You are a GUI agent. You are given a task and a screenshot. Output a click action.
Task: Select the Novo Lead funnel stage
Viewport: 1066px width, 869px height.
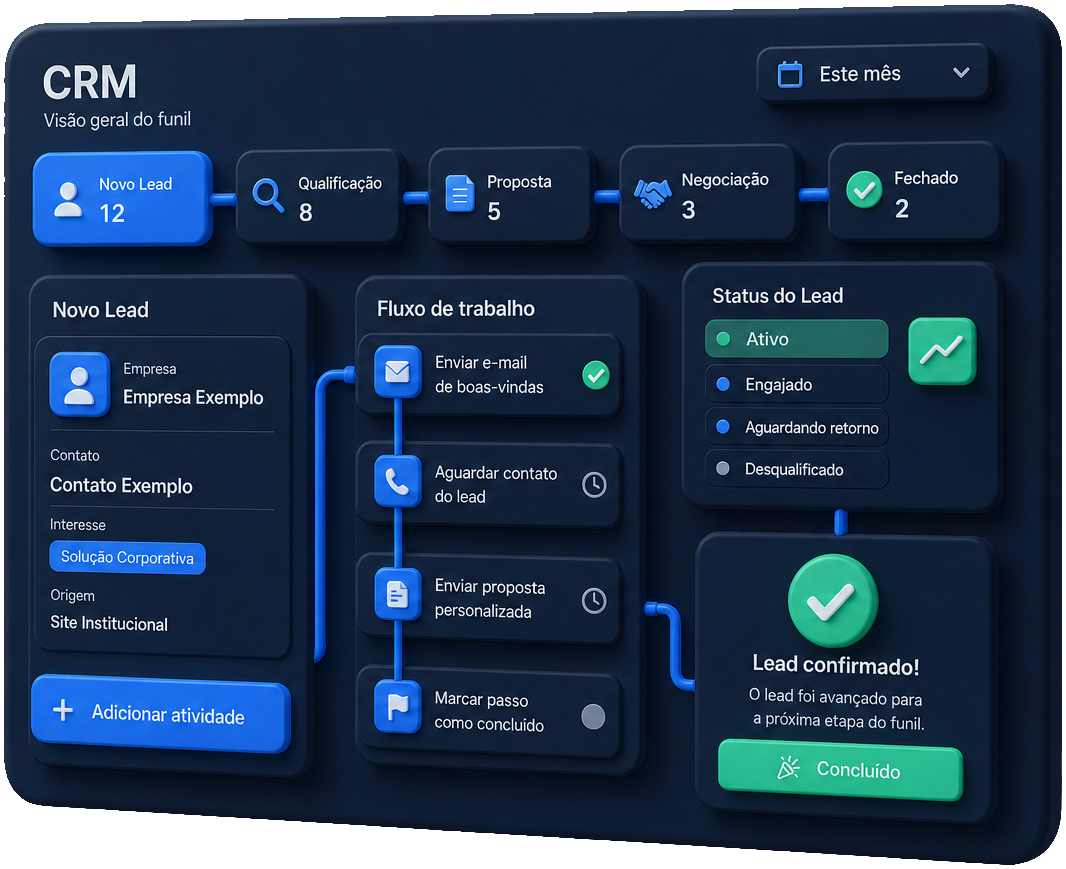(x=122, y=198)
